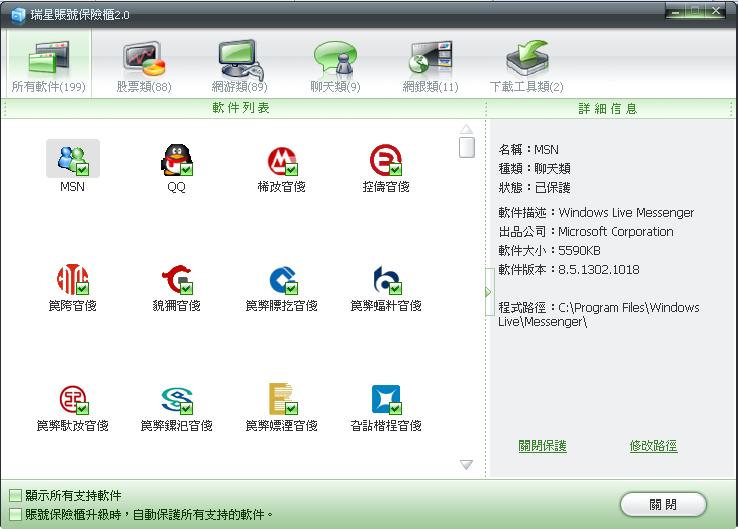Select the MSN software icon
The width and height of the screenshot is (738, 529).
(x=72, y=159)
